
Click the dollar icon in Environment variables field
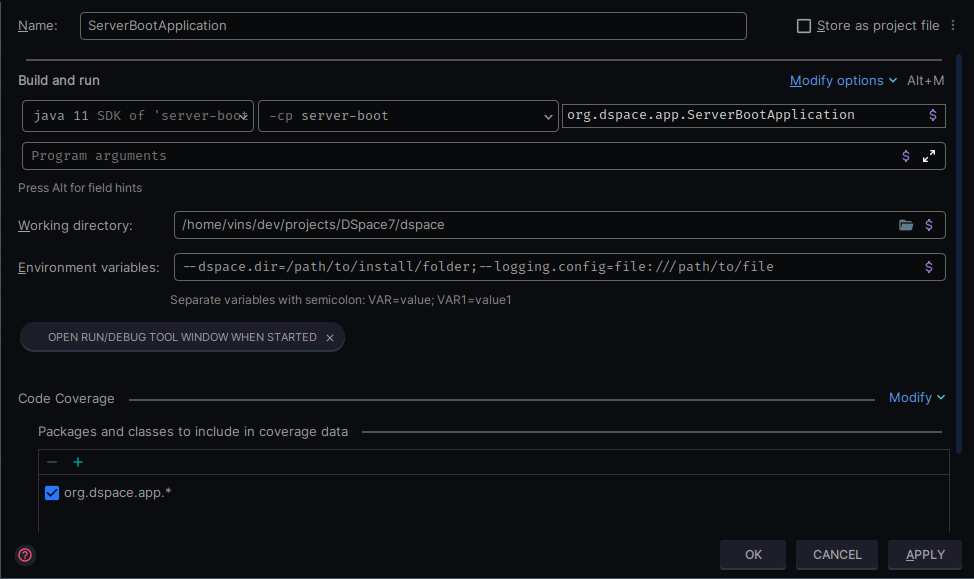coord(929,267)
